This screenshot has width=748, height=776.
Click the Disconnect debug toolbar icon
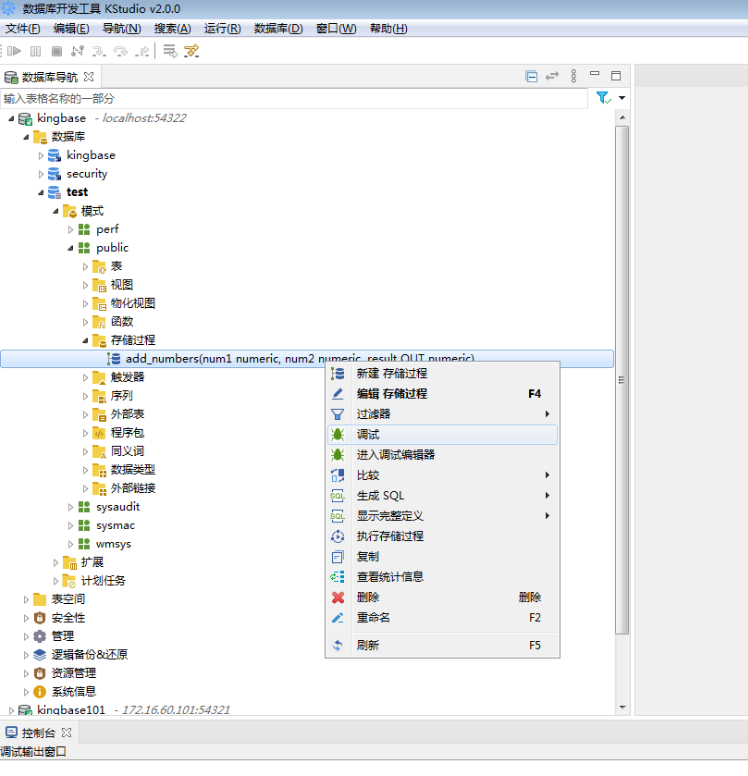point(78,50)
